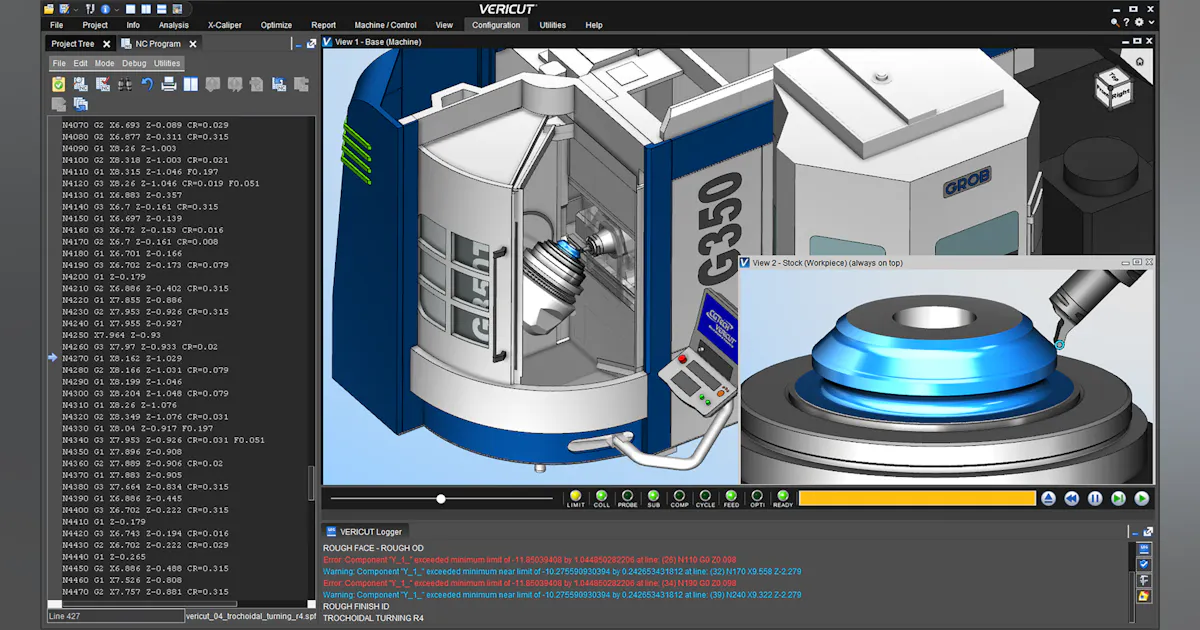Open the File menu in main menu bar

click(56, 25)
